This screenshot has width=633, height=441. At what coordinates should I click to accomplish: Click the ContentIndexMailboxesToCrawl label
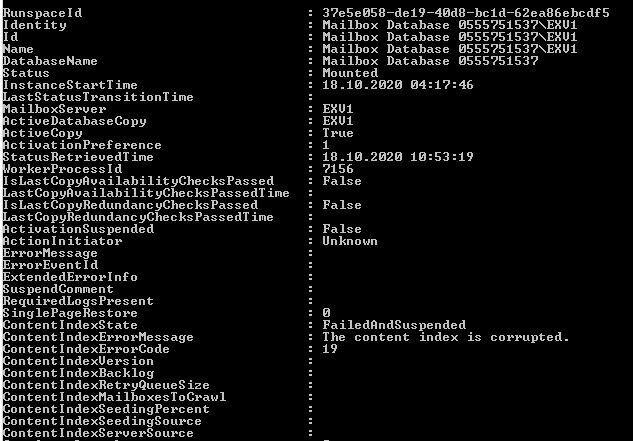(114, 397)
